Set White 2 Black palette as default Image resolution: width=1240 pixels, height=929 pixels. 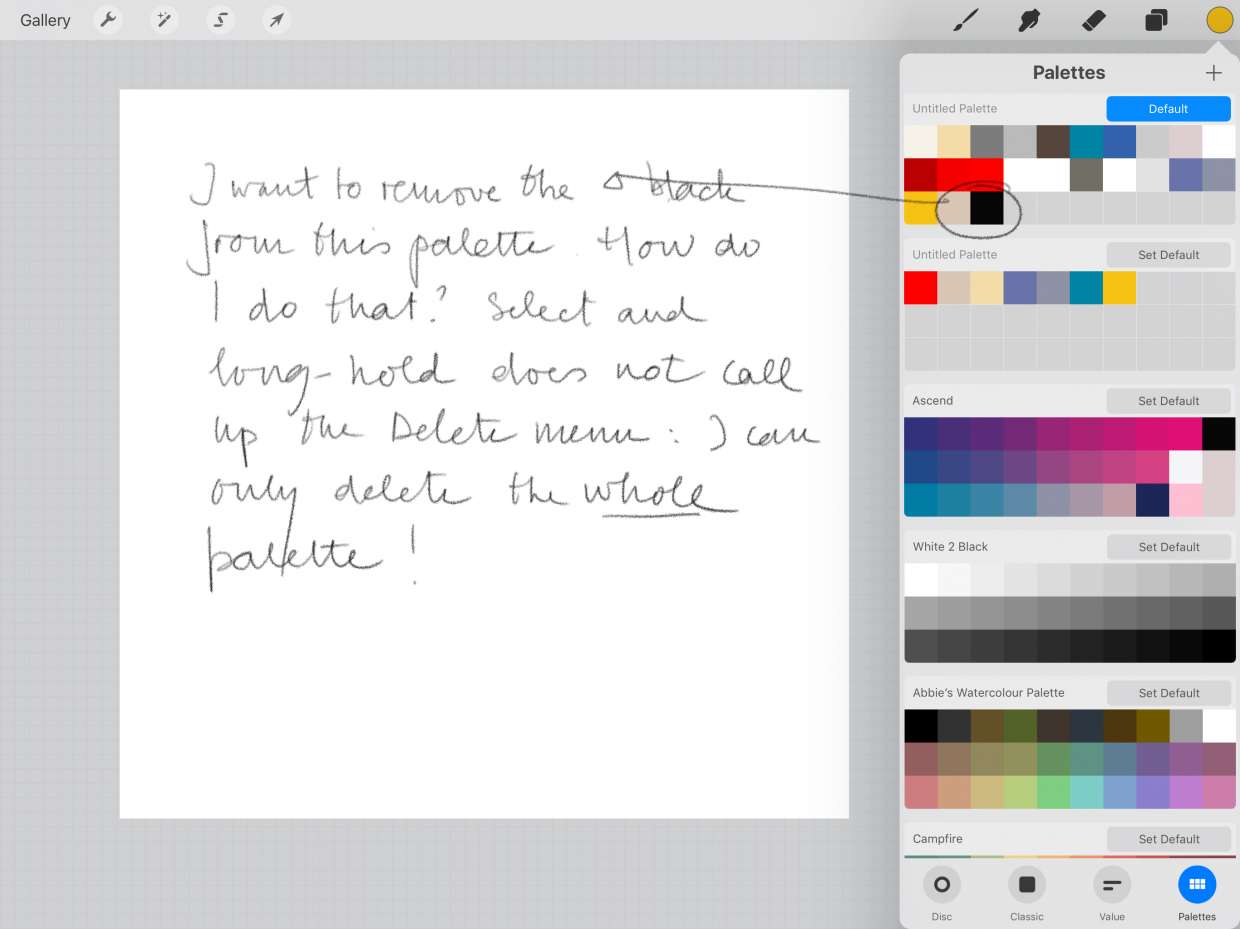pos(1168,546)
